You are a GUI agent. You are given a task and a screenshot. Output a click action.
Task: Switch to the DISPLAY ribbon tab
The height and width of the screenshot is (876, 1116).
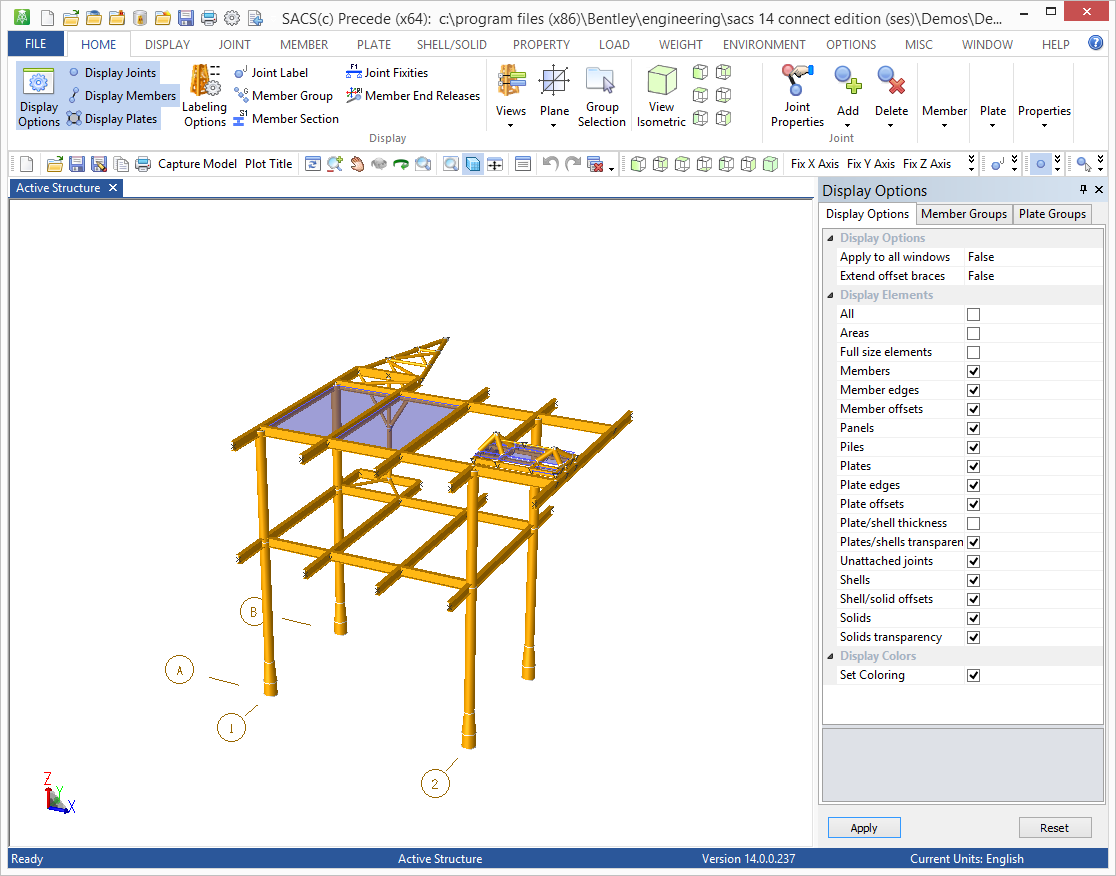coord(167,44)
